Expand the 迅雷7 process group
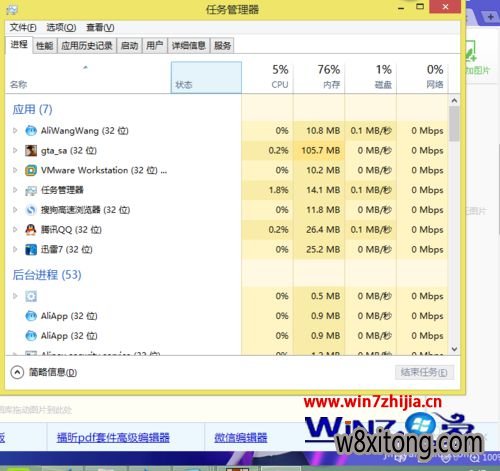Image resolution: width=500 pixels, height=471 pixels. pyautogui.click(x=15, y=249)
